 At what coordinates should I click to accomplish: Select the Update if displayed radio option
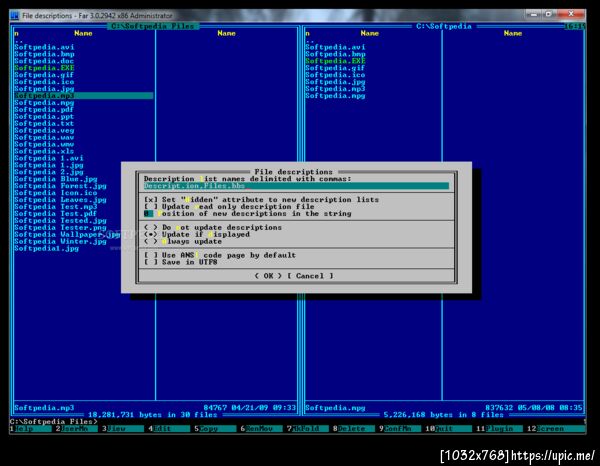pos(197,235)
